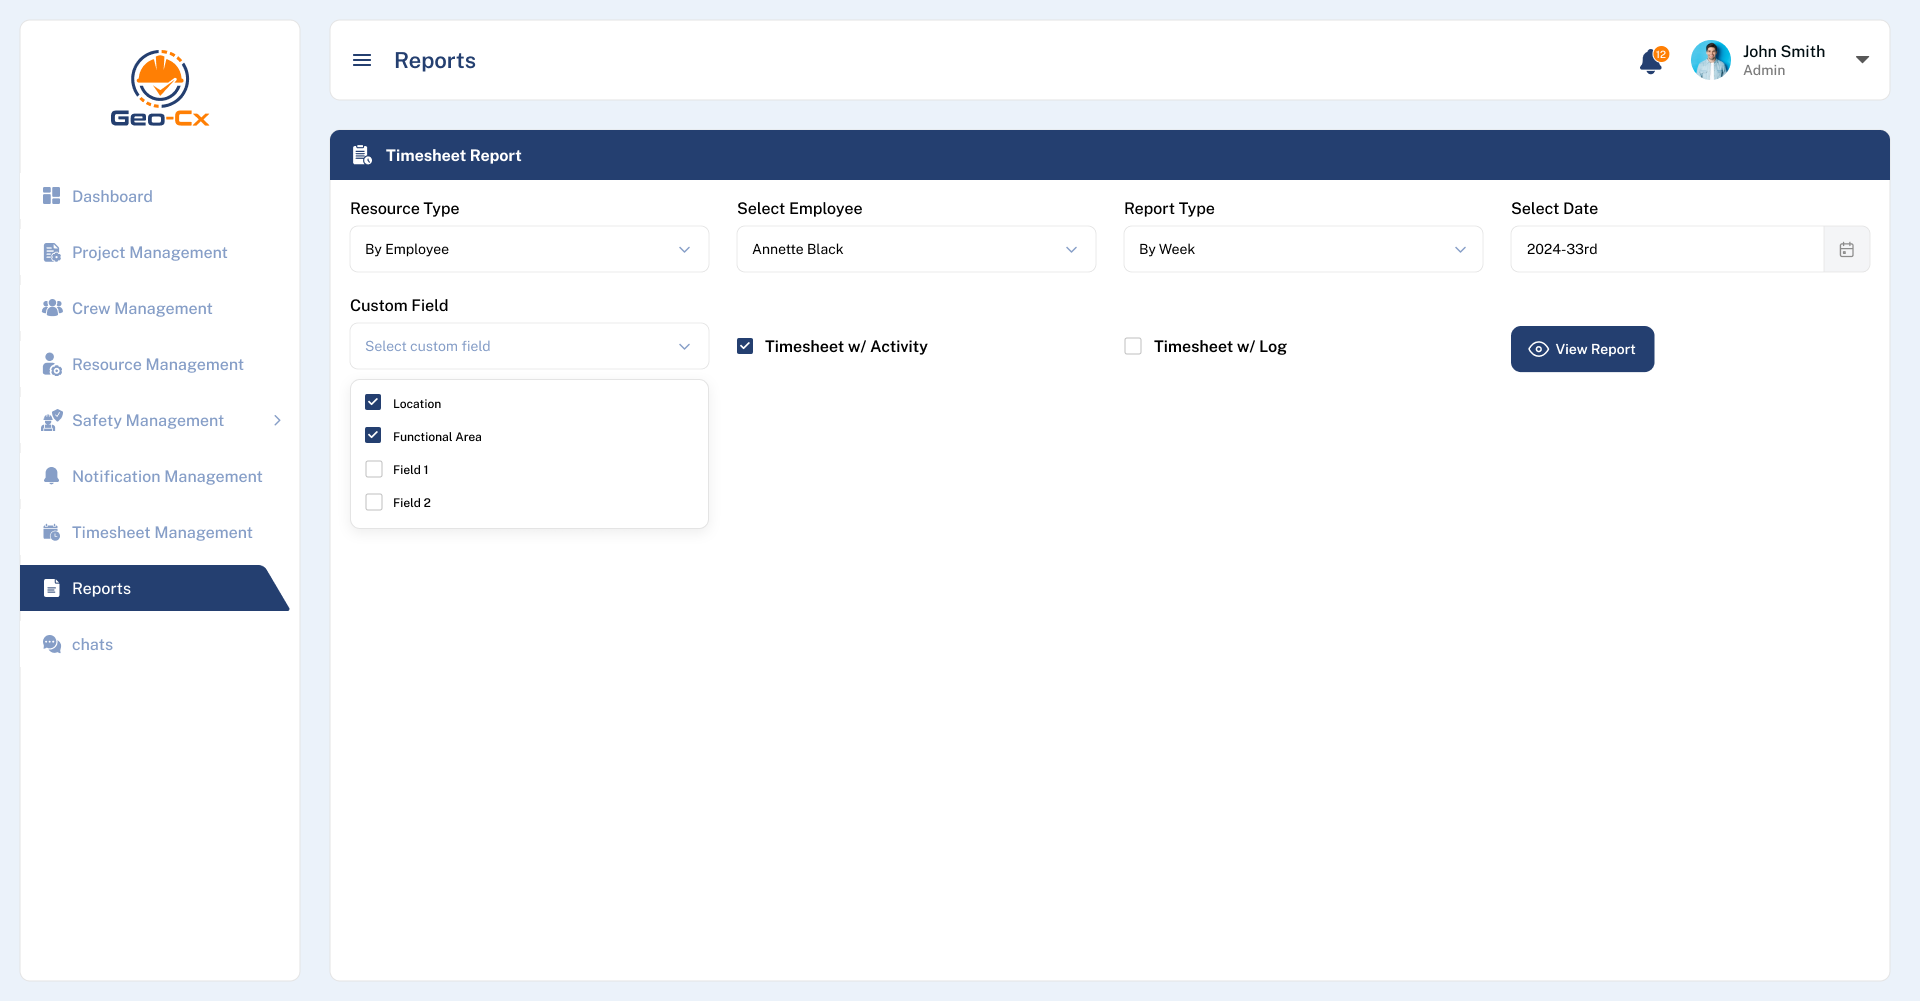The image size is (1920, 1001).
Task: Open Crew Management via its people icon
Action: (x=52, y=308)
